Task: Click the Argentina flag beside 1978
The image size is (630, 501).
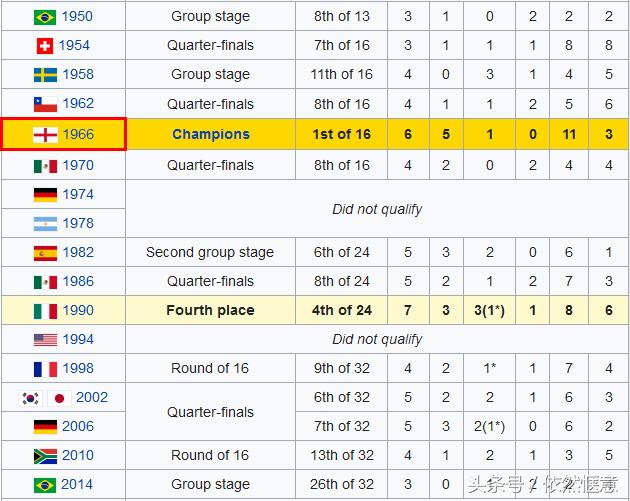Action: point(44,224)
